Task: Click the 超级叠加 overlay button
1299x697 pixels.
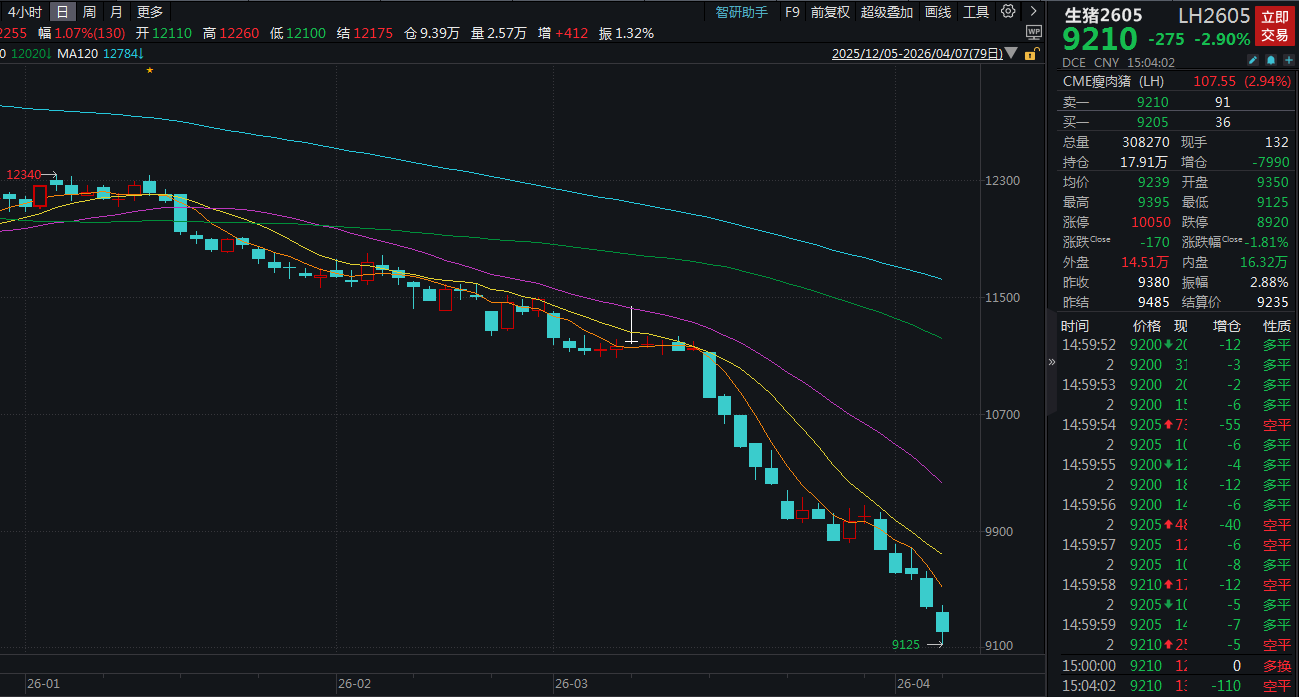Action: click(x=887, y=12)
